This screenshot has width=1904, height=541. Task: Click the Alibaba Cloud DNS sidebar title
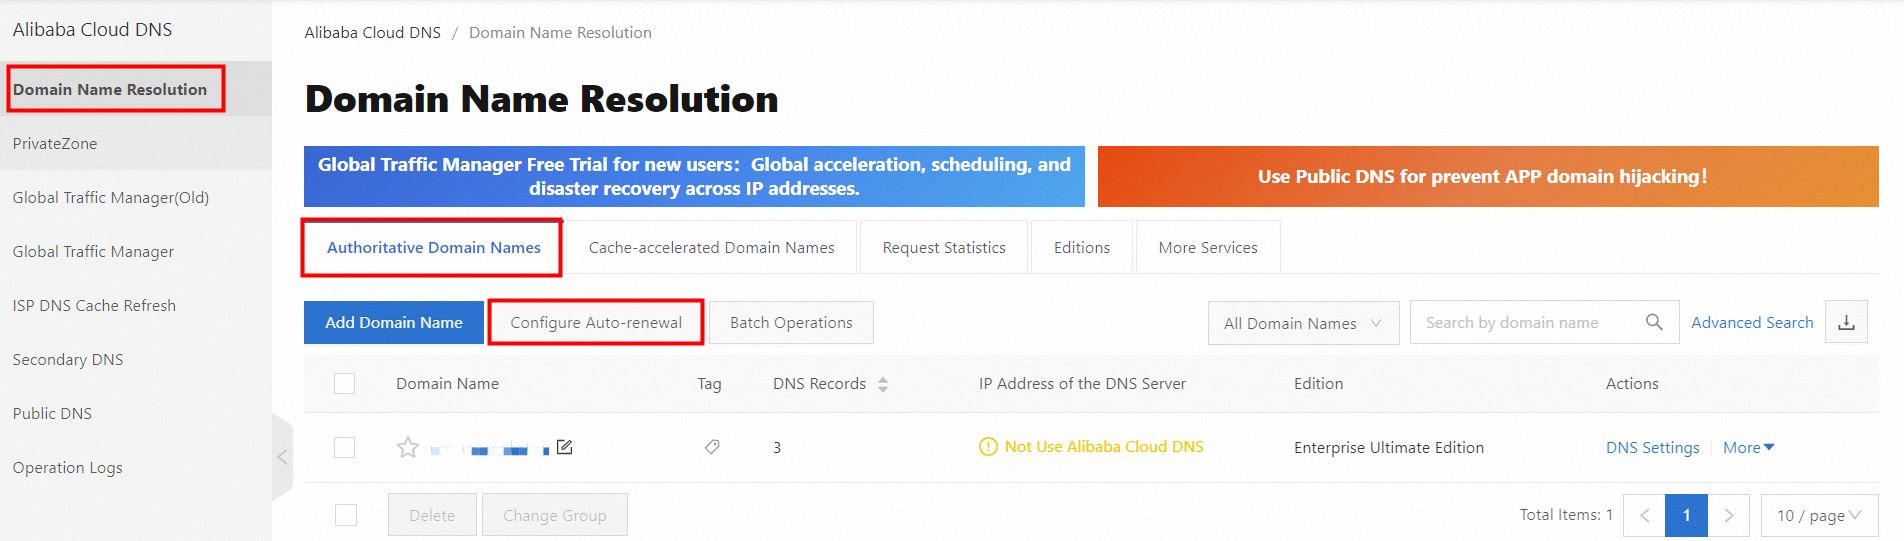coord(92,29)
